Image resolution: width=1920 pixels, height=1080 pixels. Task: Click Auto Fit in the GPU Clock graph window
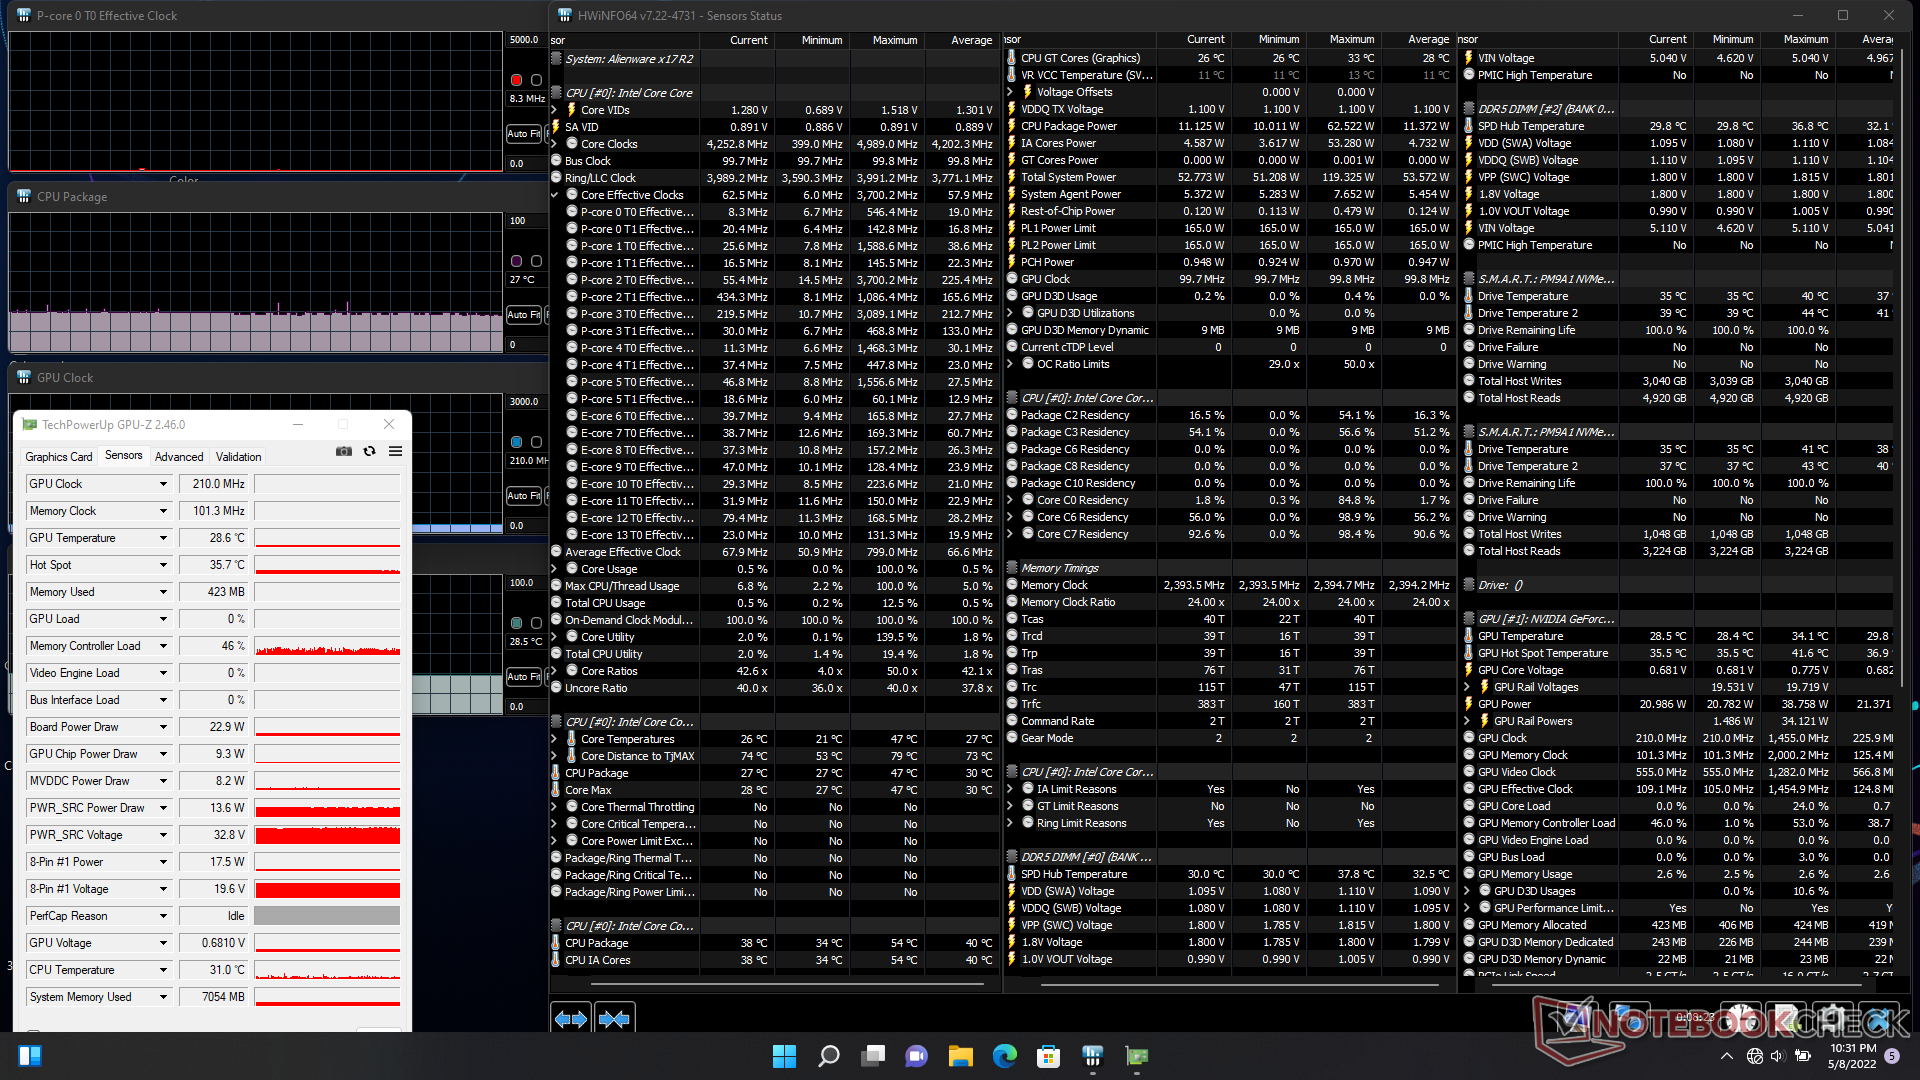[x=523, y=495]
